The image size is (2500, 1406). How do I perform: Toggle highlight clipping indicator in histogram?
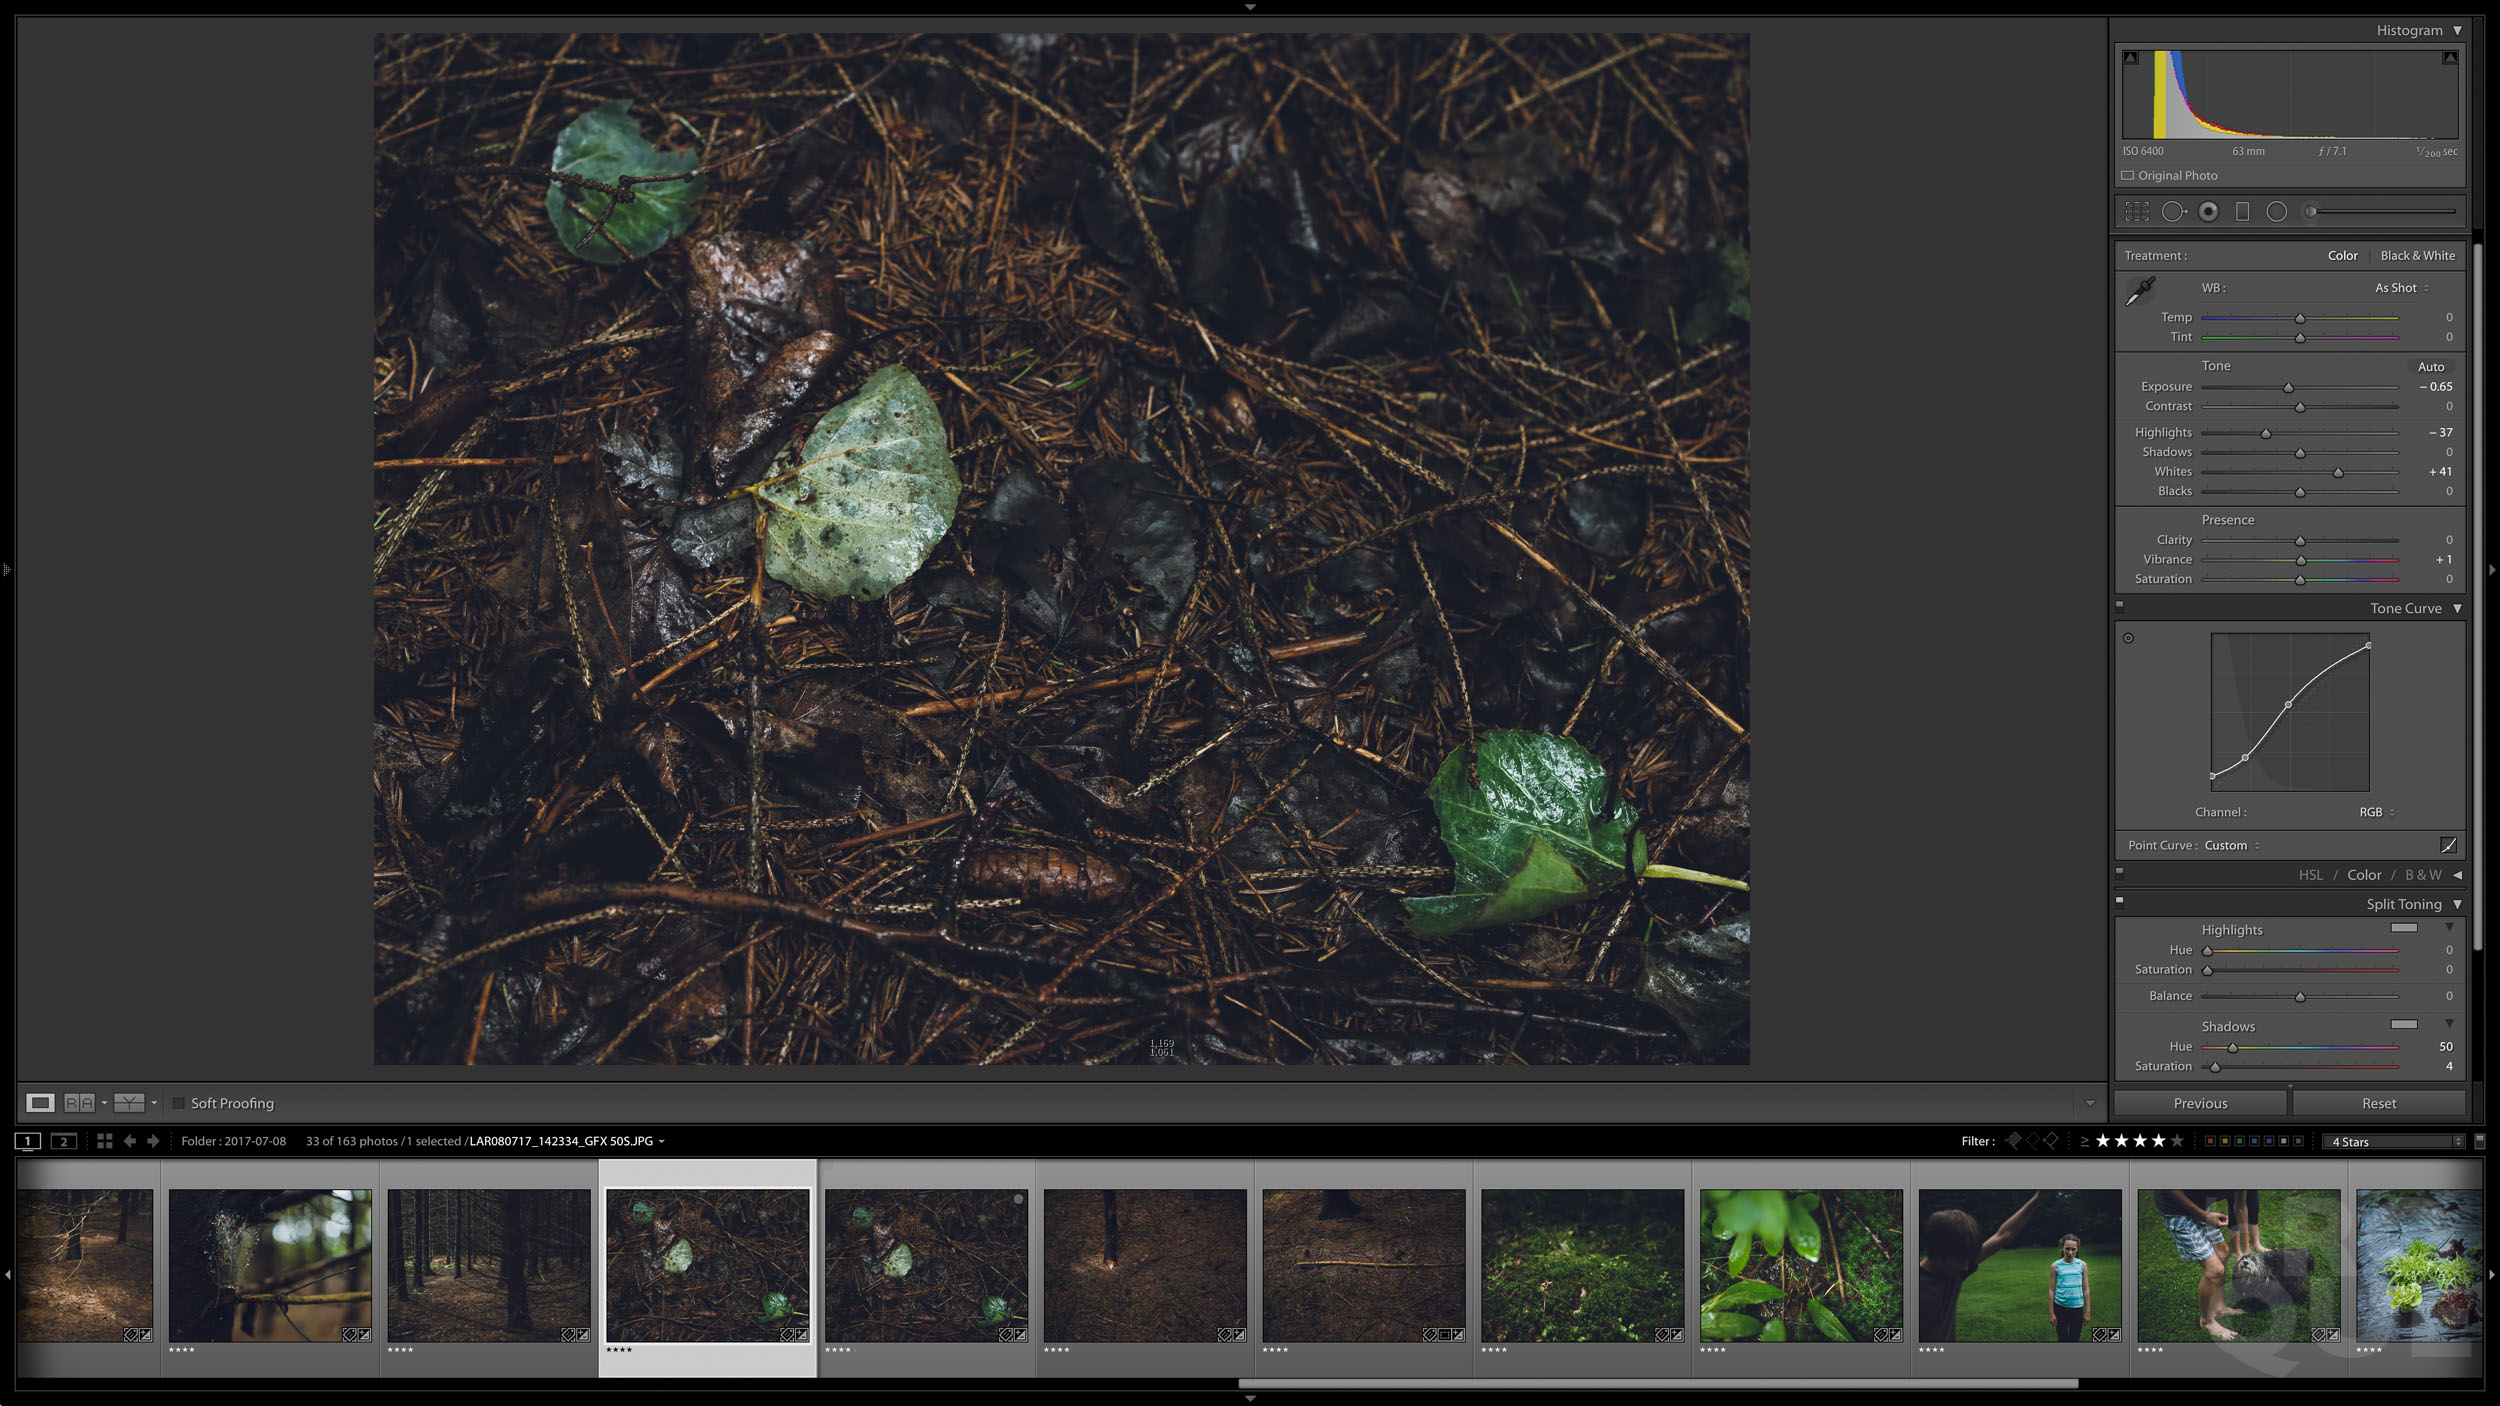2450,58
